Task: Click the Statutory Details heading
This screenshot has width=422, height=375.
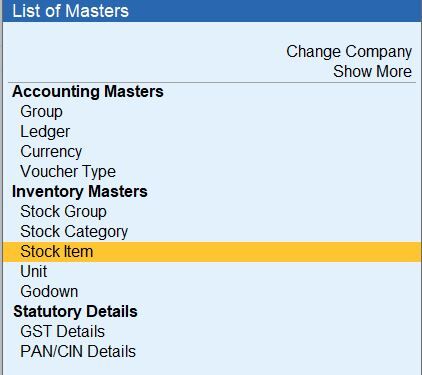Action: pyautogui.click(x=75, y=311)
